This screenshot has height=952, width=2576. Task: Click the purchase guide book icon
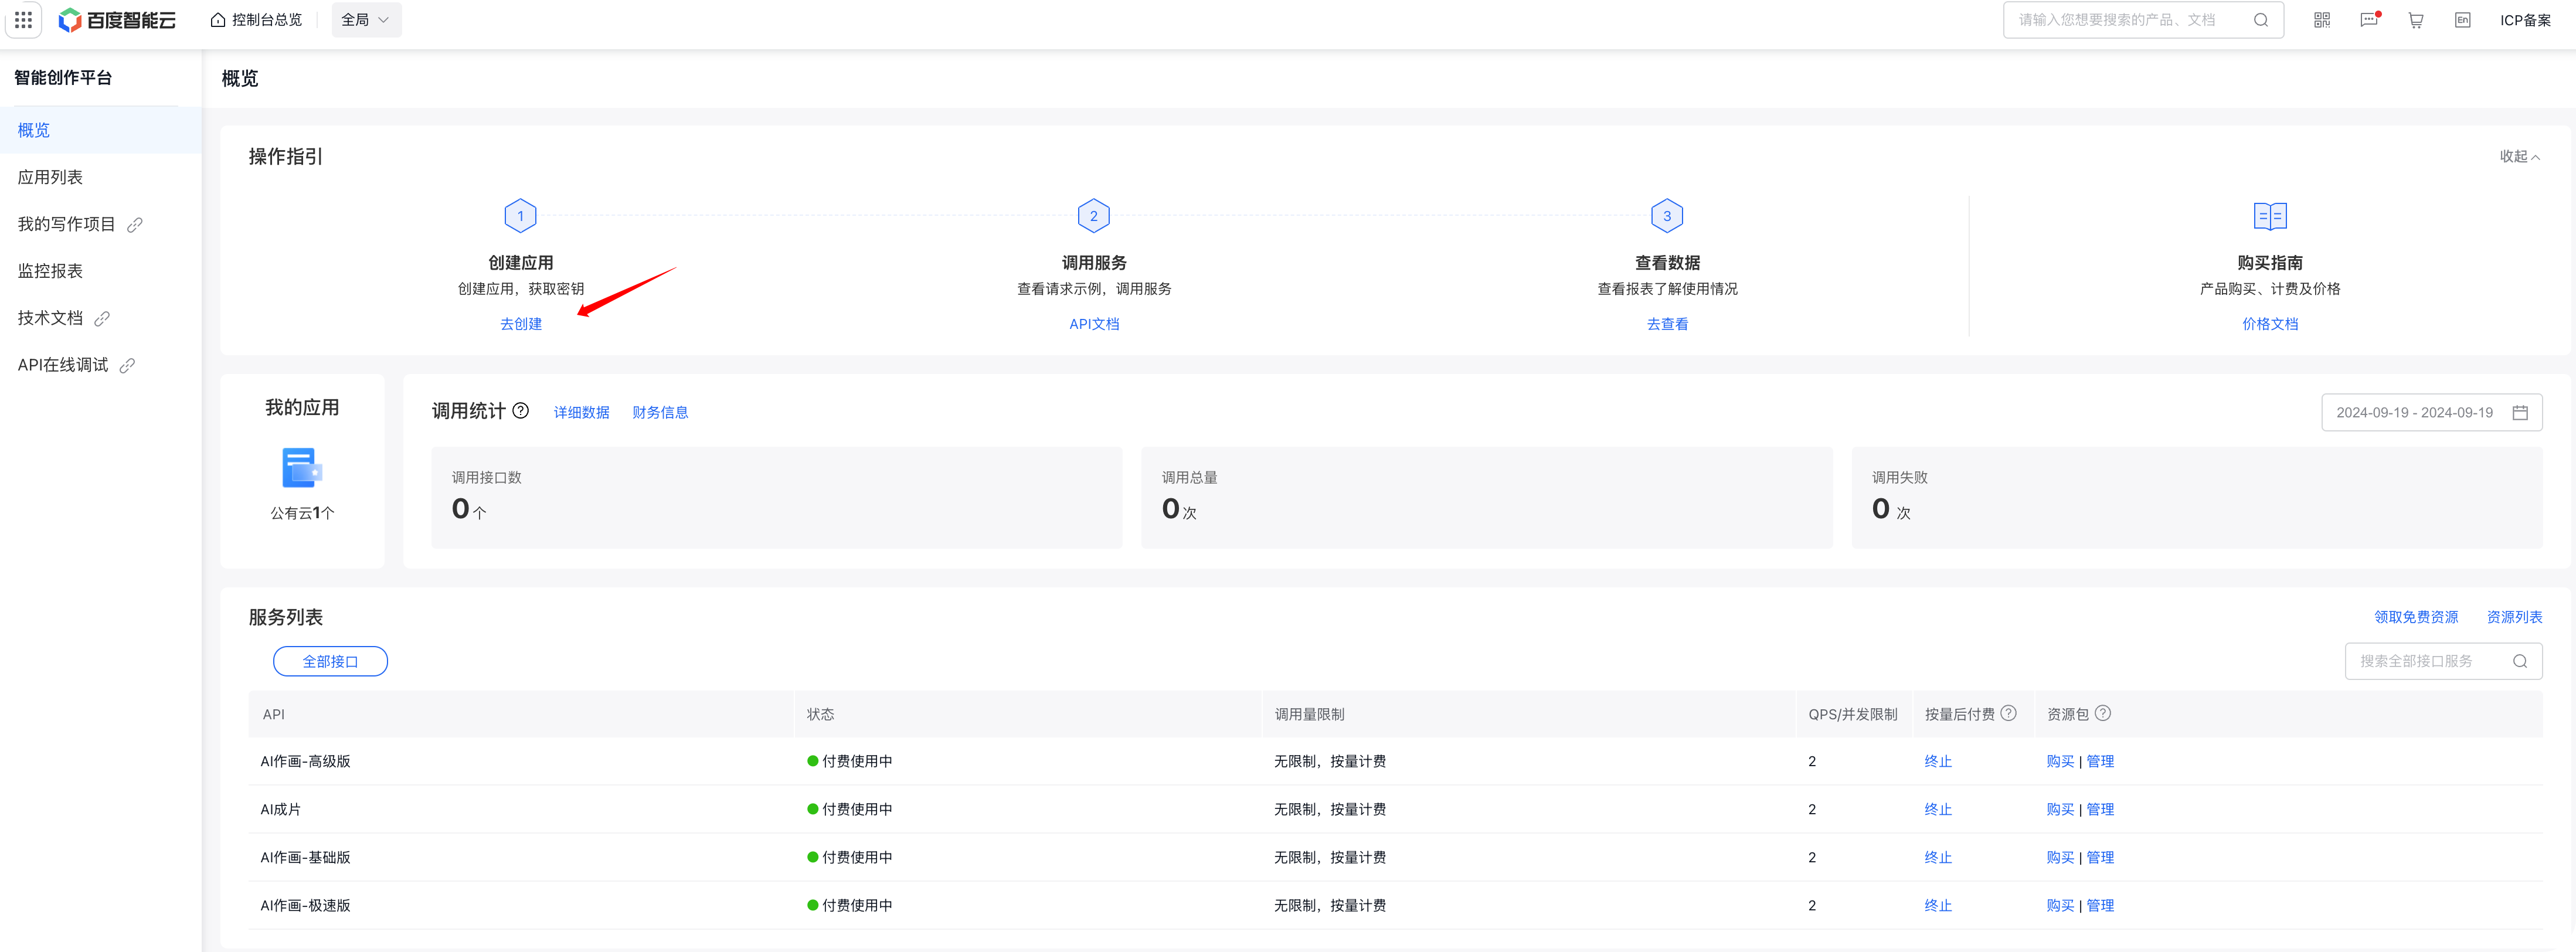tap(2269, 216)
